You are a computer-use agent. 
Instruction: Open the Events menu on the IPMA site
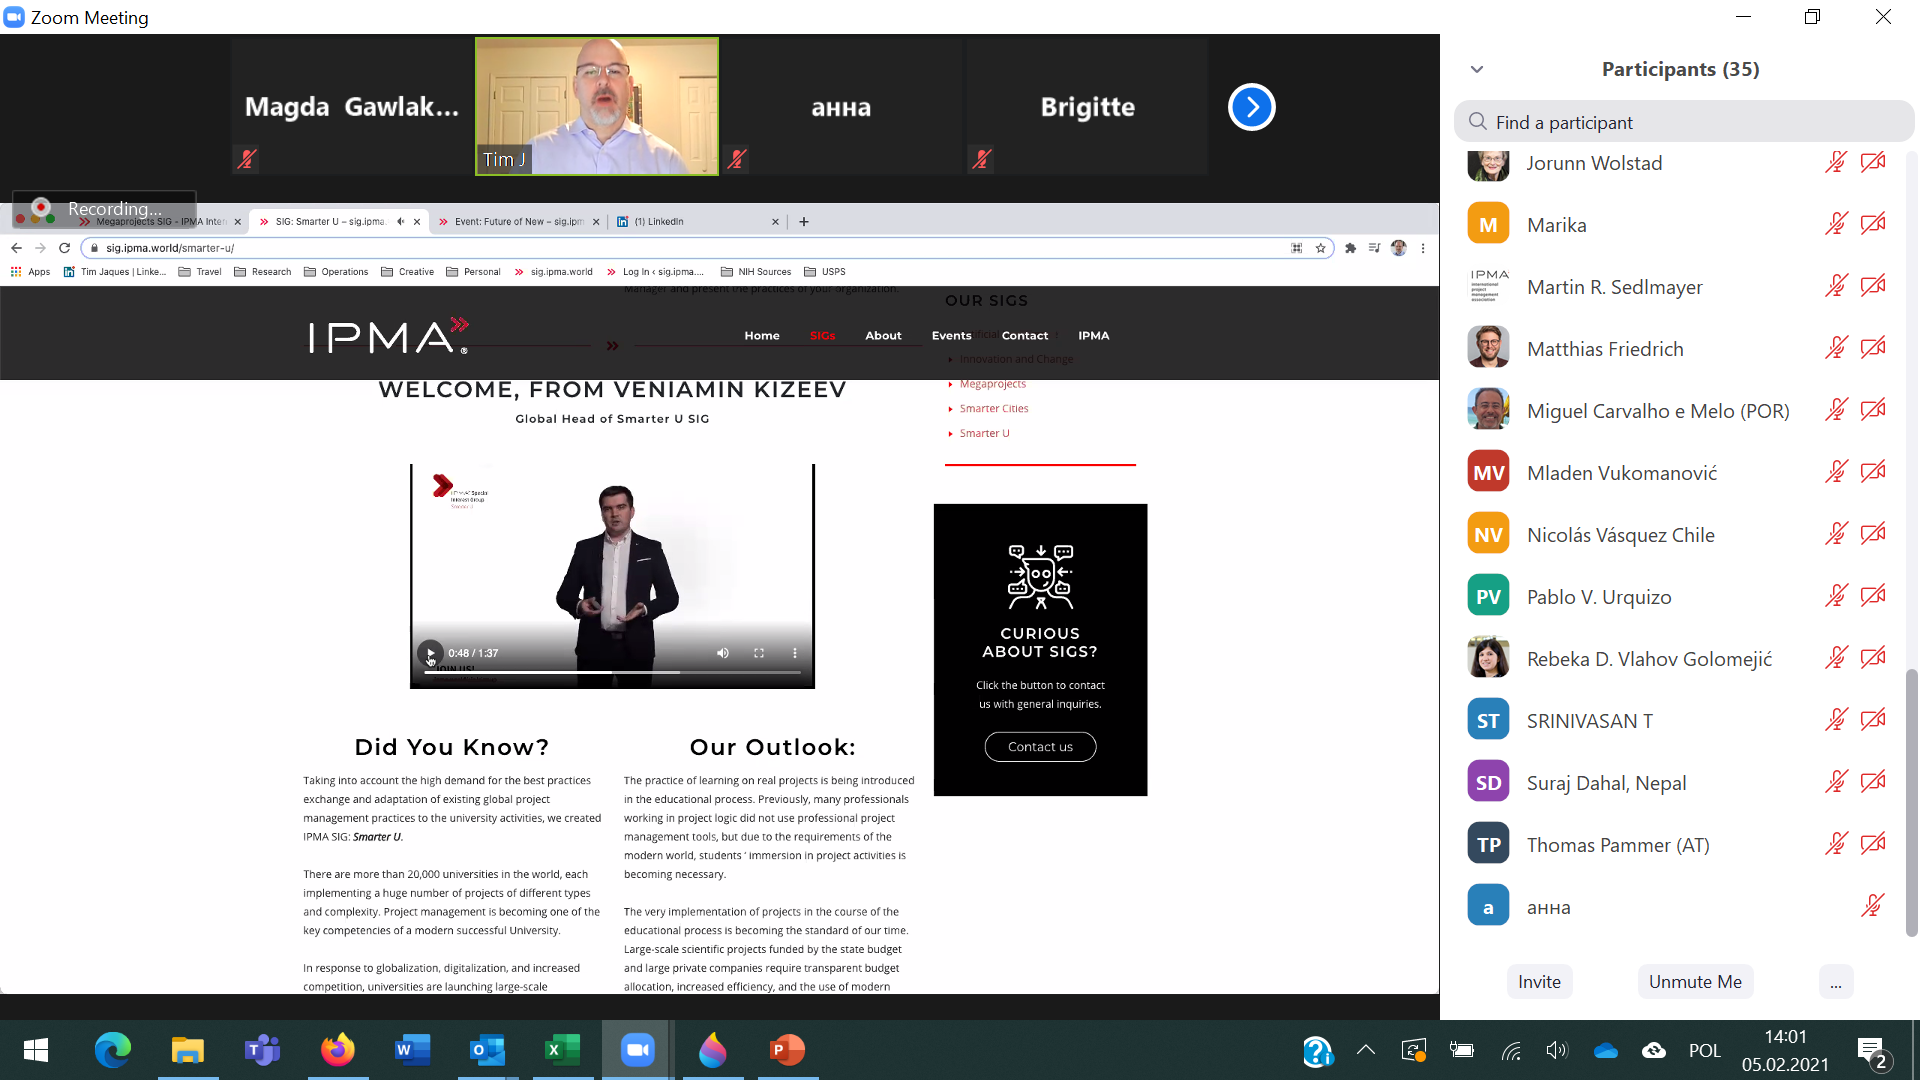951,336
